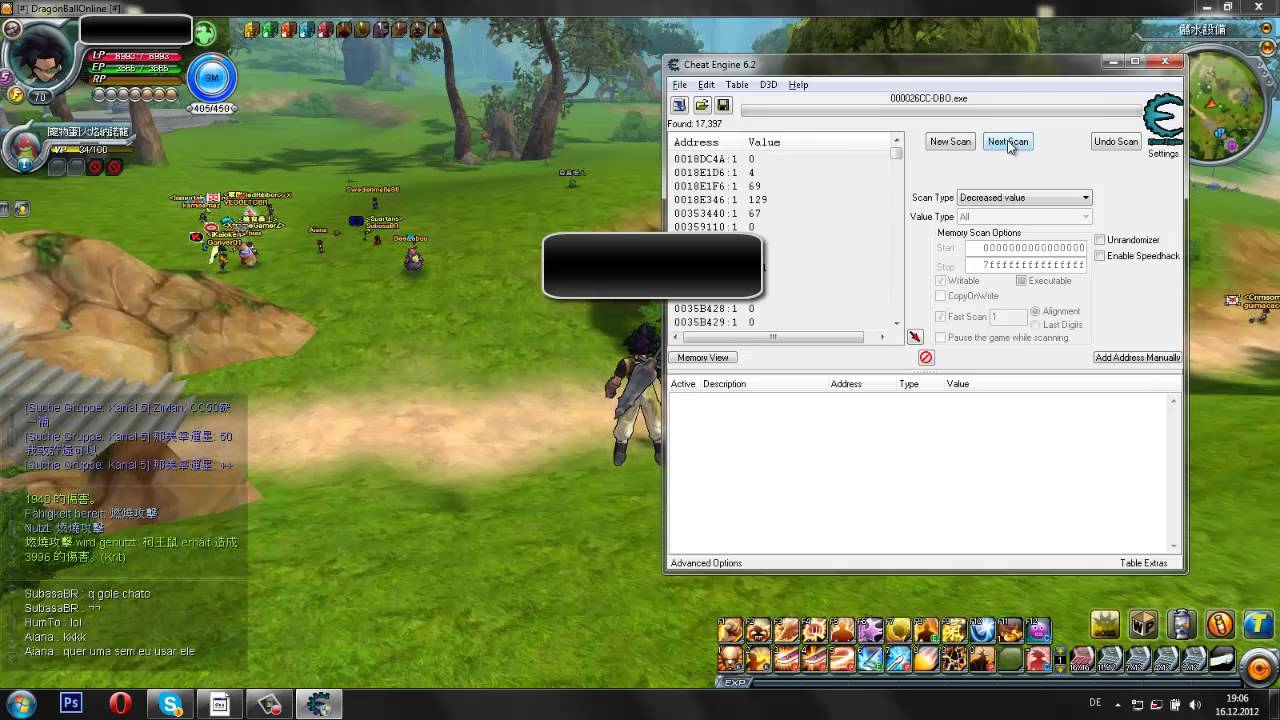Click the orange bottle round game icon
1280x720 pixels.
(1220, 624)
